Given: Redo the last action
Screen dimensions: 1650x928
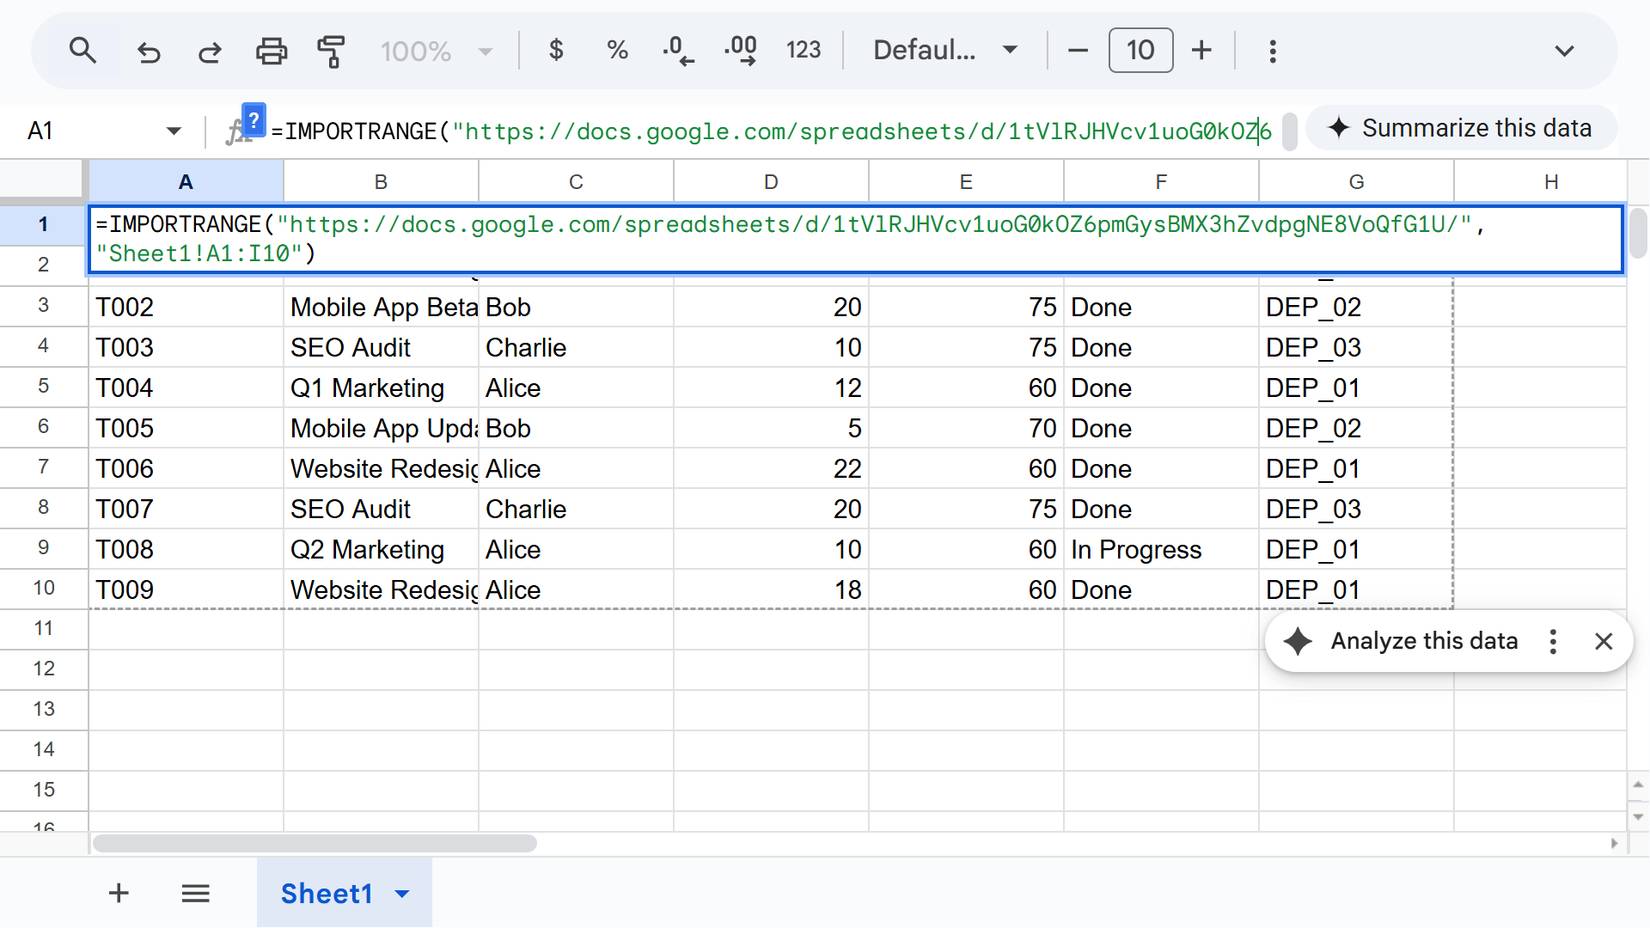Looking at the screenshot, I should (209, 50).
